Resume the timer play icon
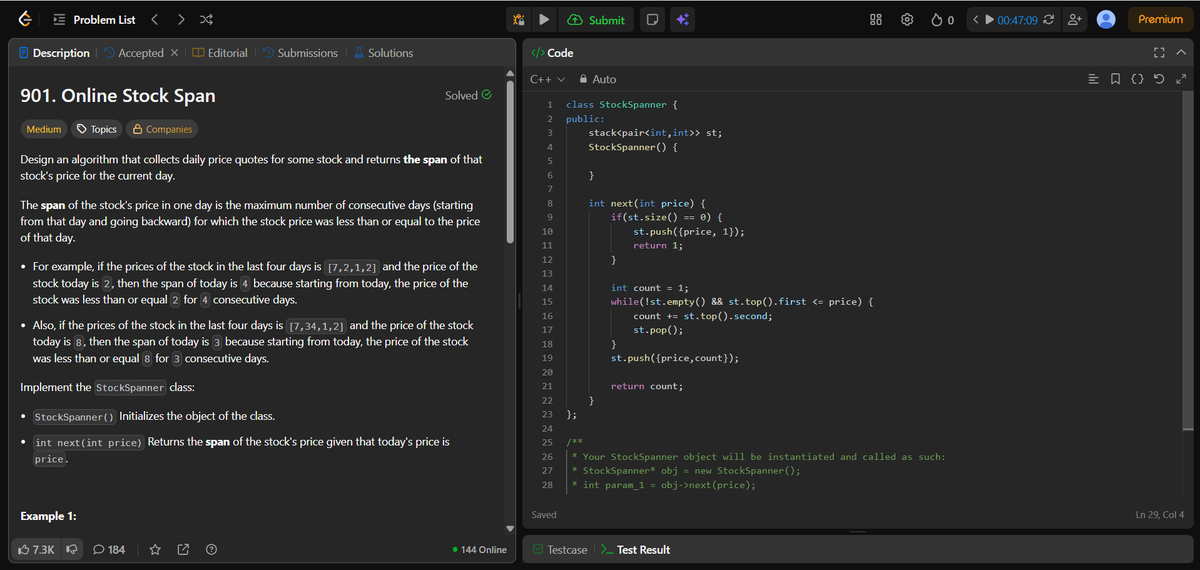Screen dimensions: 1200x570 click(988, 20)
